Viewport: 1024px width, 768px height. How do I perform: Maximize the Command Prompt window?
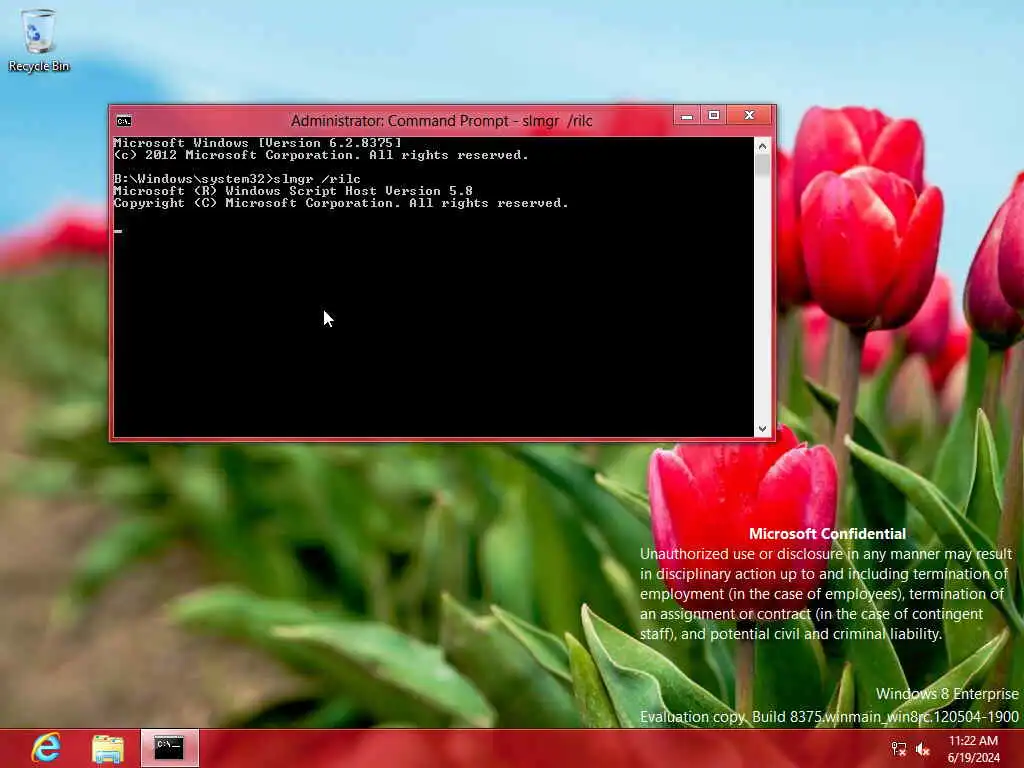(x=714, y=116)
